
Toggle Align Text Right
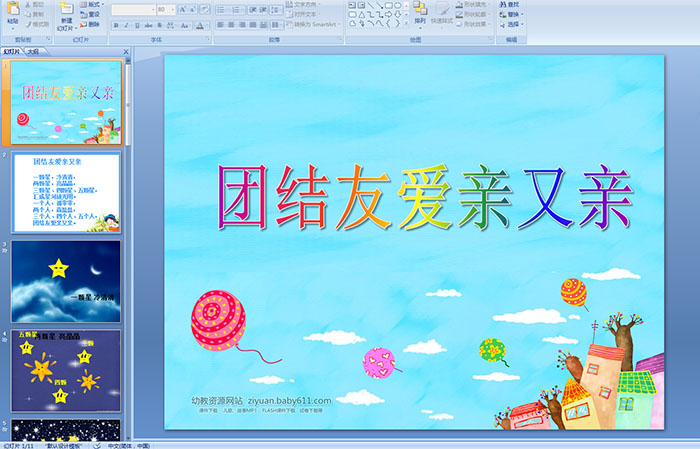242,25
